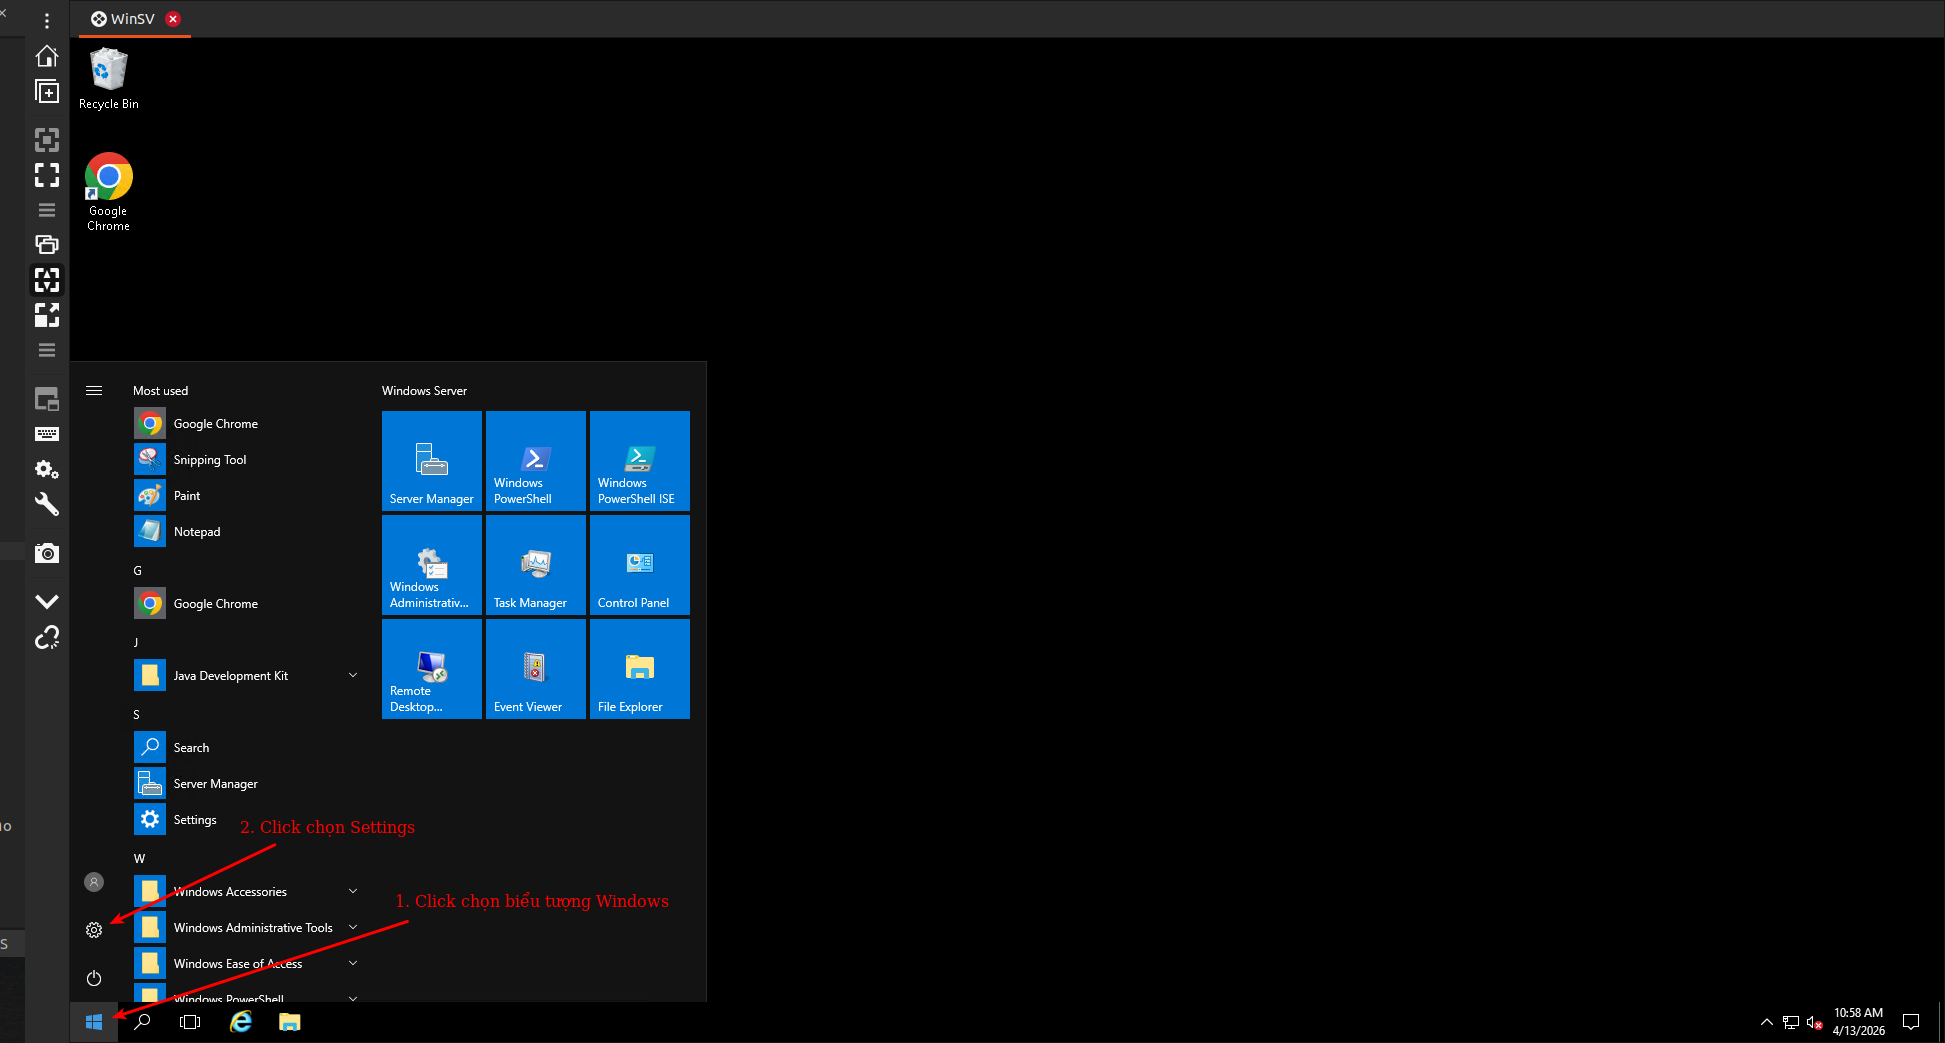Click the fullscreen corners icon in the sidebar
This screenshot has height=1043, width=1945.
(x=47, y=175)
